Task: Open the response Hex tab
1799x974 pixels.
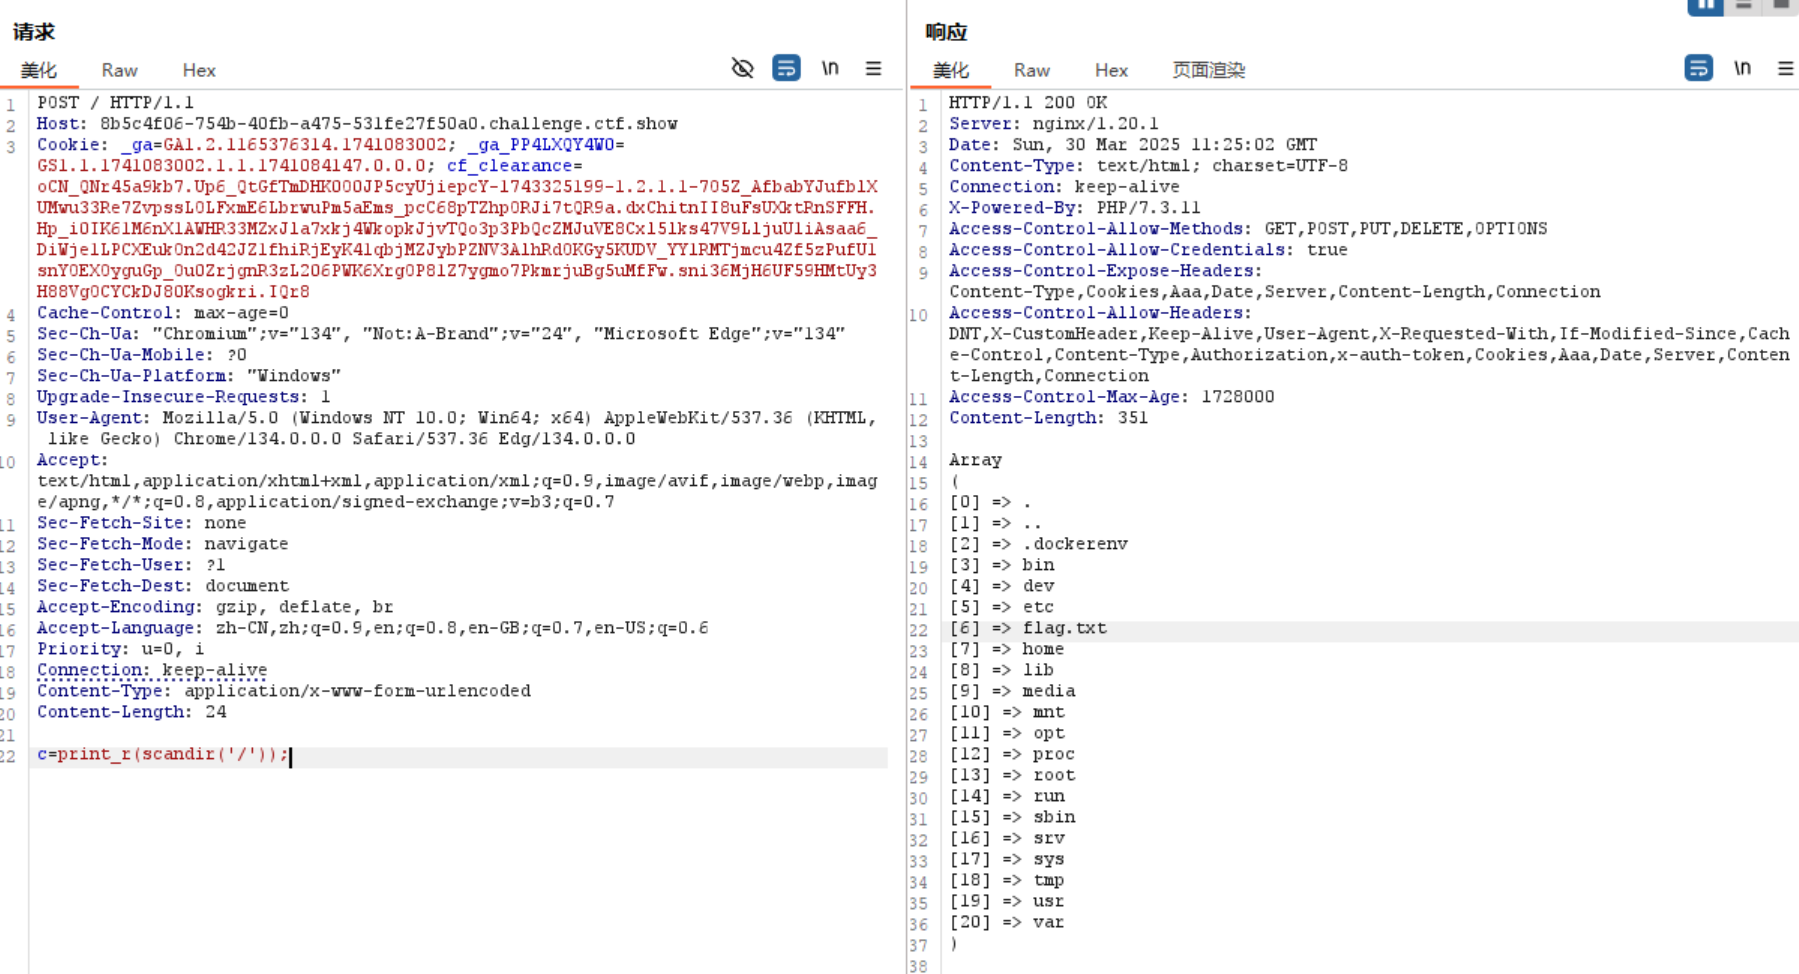Action: [1111, 70]
